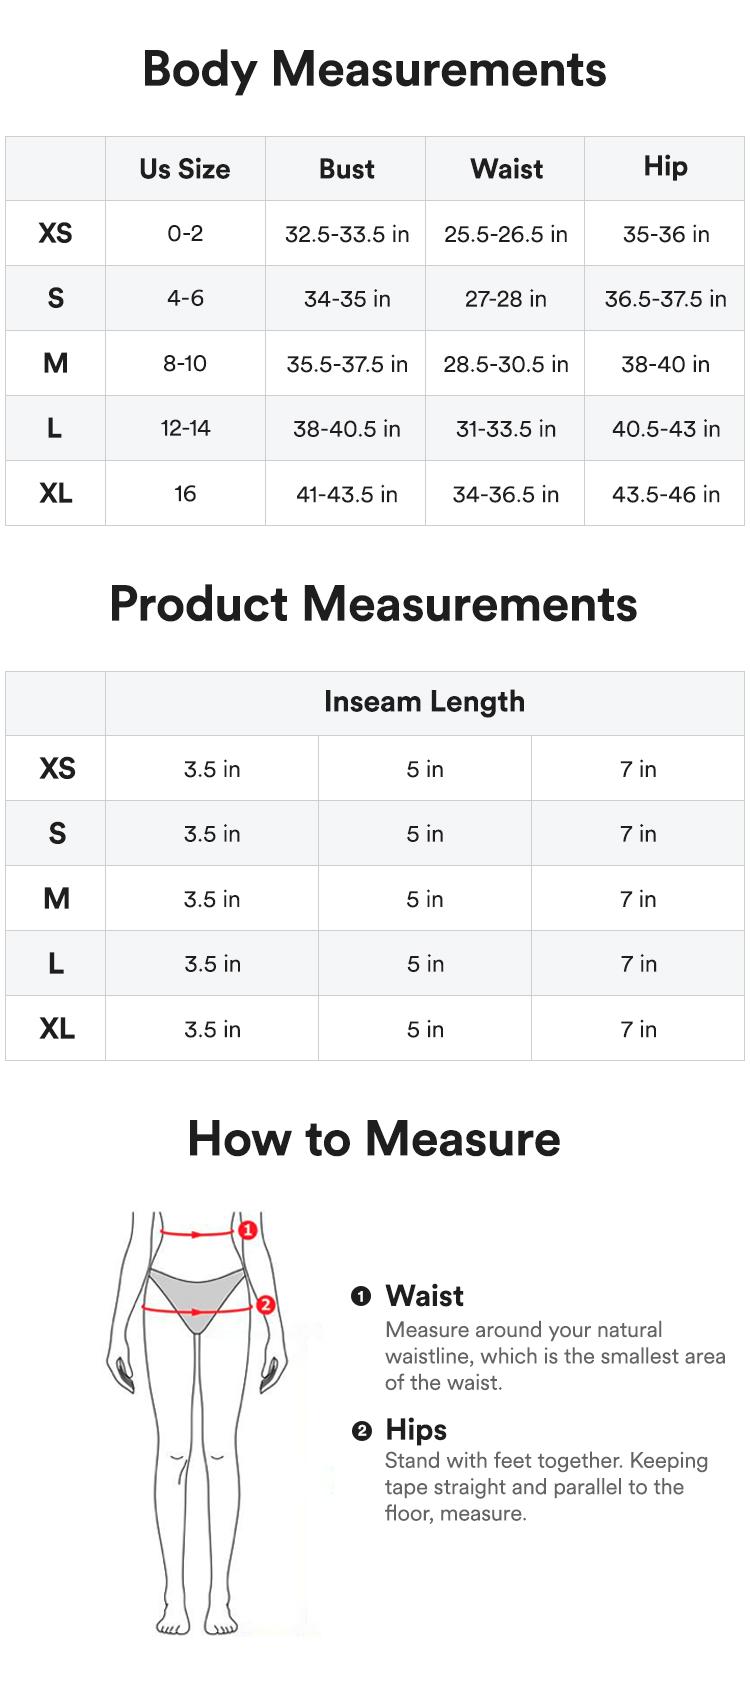Click the 43.5-46 in hip cell

click(665, 494)
